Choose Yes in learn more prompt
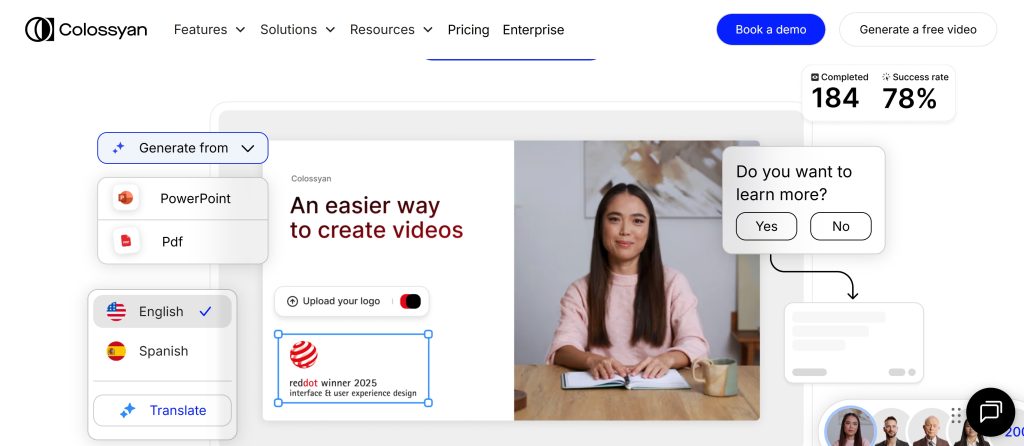1024x446 pixels. point(766,226)
